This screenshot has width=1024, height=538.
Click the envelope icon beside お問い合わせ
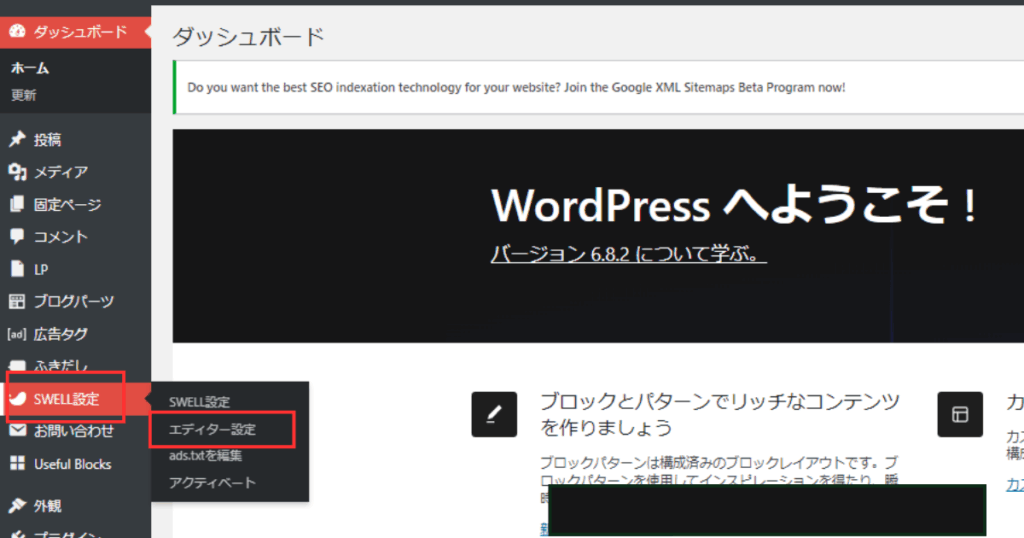(x=17, y=432)
